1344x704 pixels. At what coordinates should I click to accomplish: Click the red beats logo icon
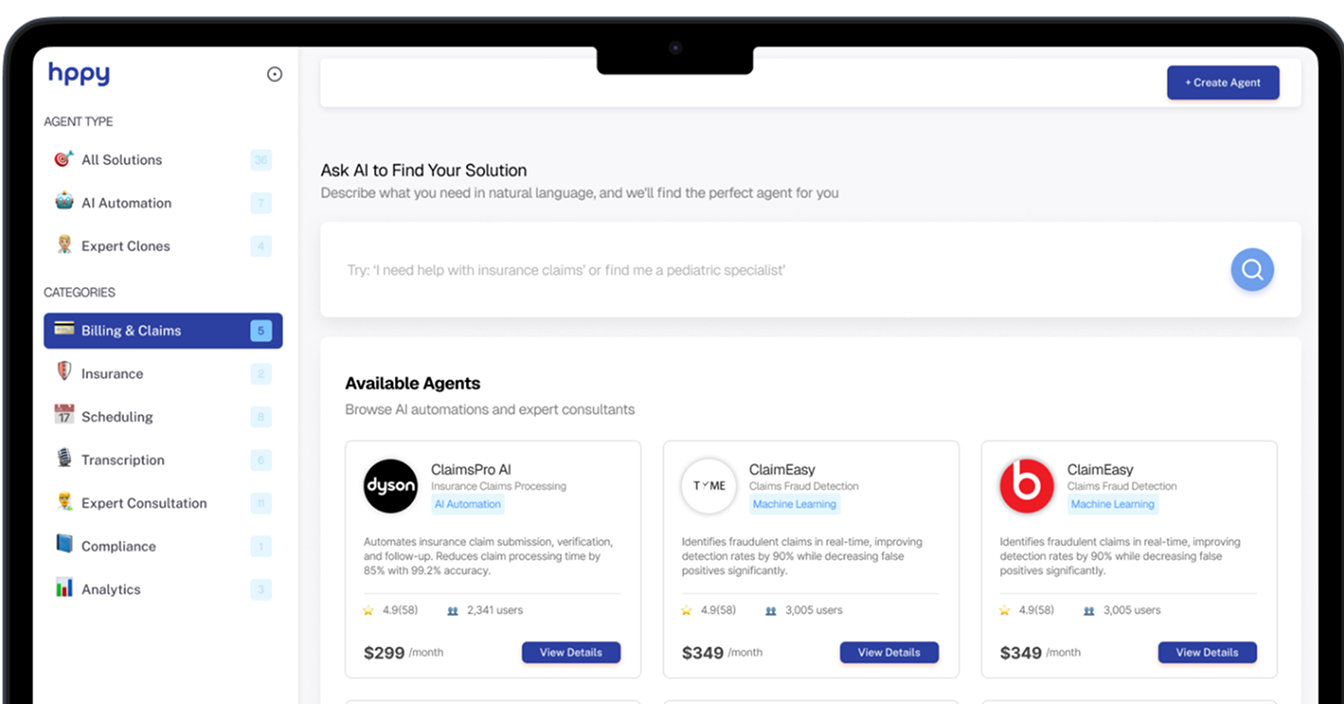1026,486
